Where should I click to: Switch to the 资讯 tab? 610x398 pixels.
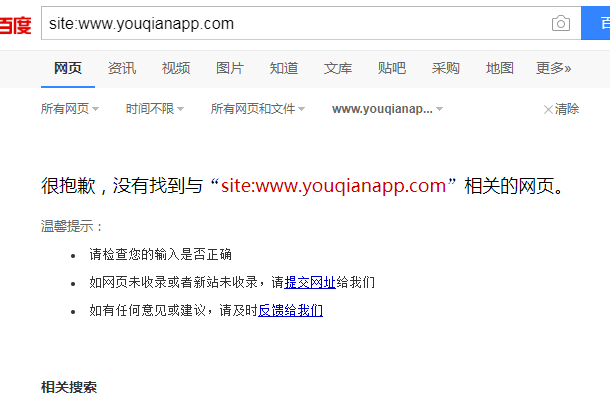coord(122,68)
